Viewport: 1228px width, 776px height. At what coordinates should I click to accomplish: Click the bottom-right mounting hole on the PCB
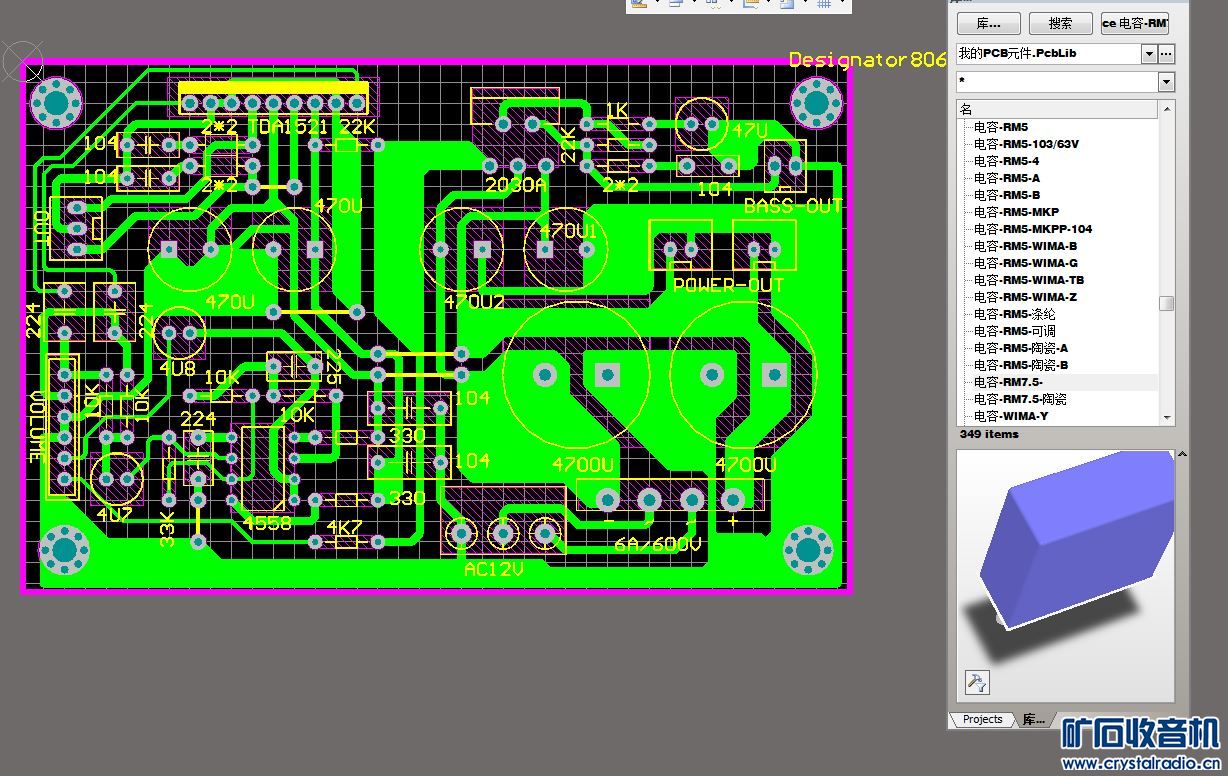[x=808, y=549]
